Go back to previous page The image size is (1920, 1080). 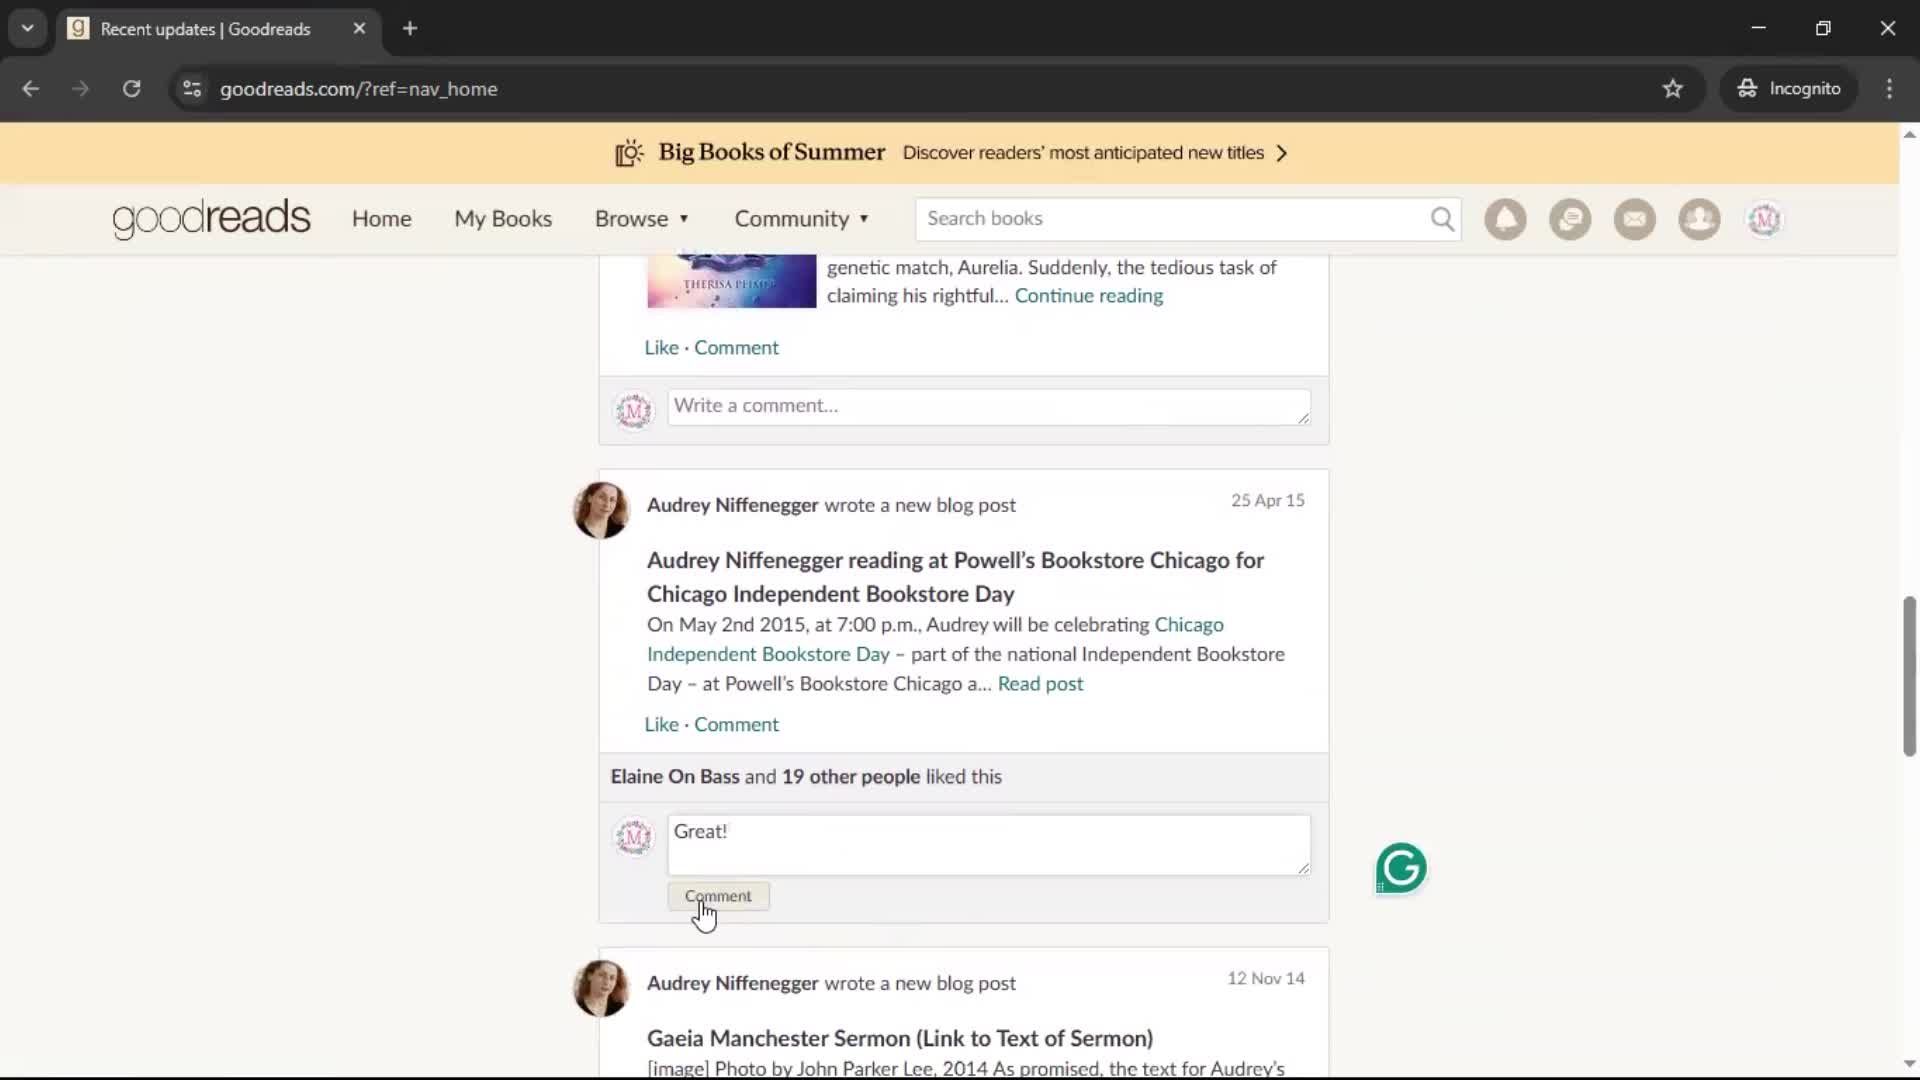pyautogui.click(x=30, y=89)
